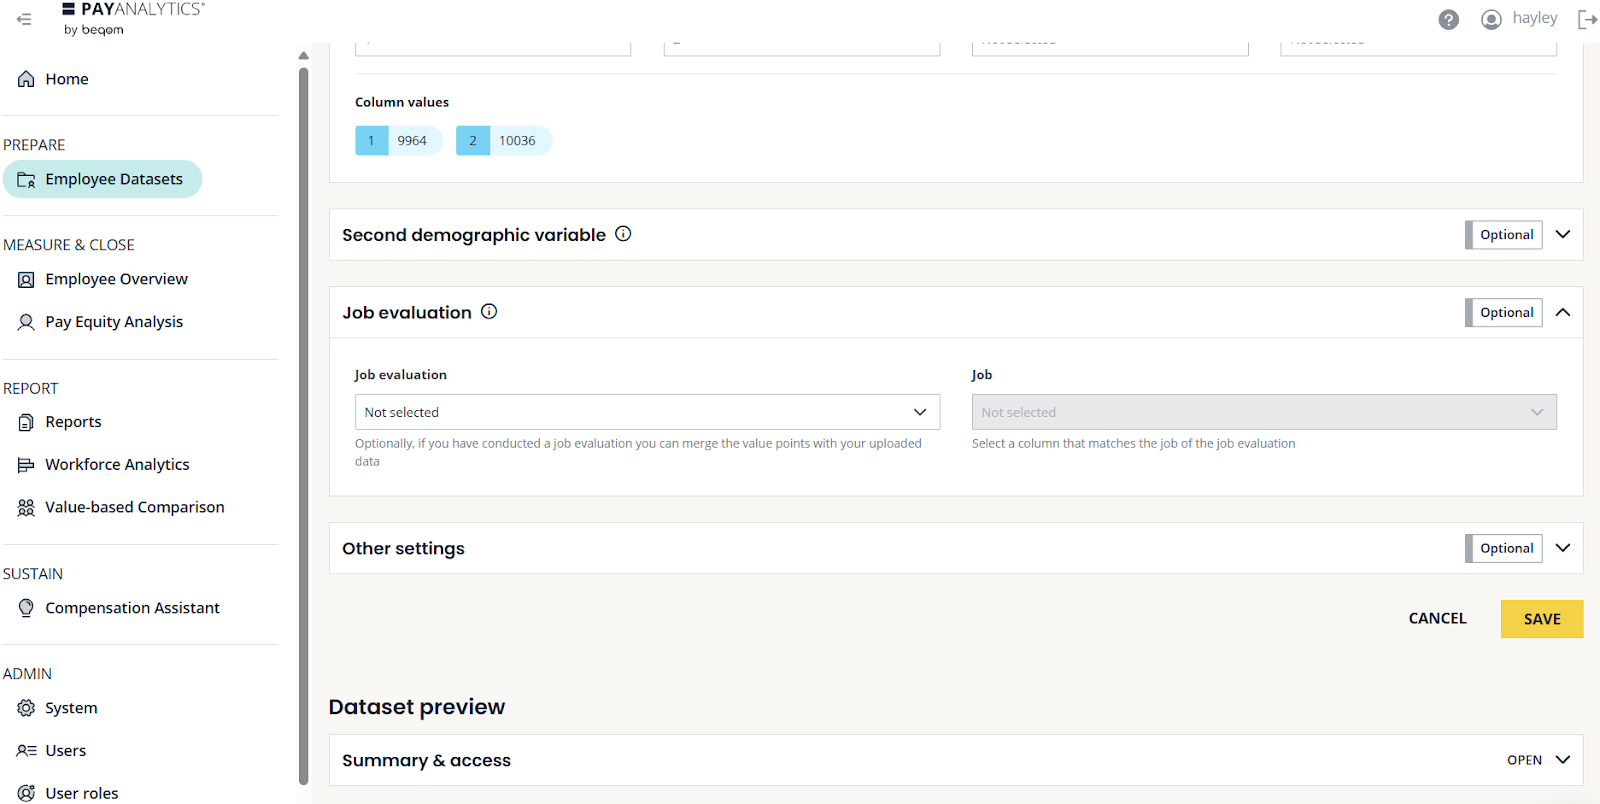This screenshot has height=804, width=1600.
Task: Click info icon beside Second demographic variable
Action: pos(623,234)
